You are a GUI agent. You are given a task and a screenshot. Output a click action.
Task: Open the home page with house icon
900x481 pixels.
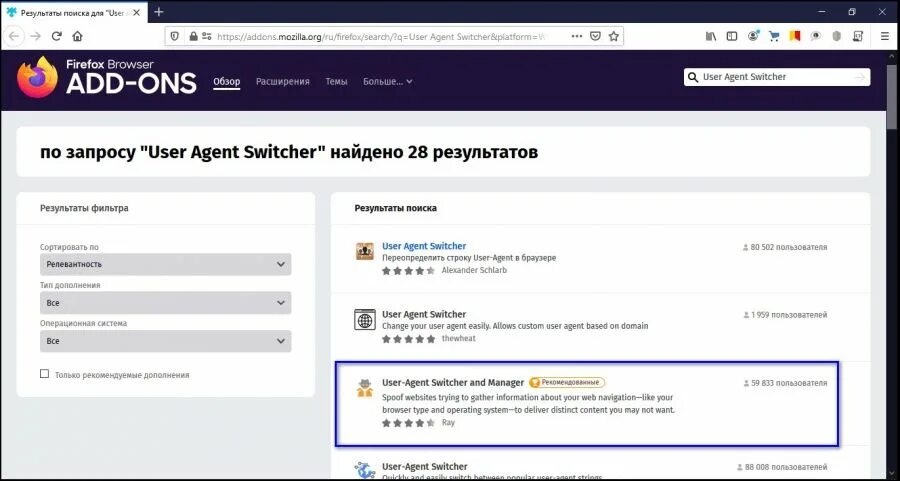[x=77, y=36]
